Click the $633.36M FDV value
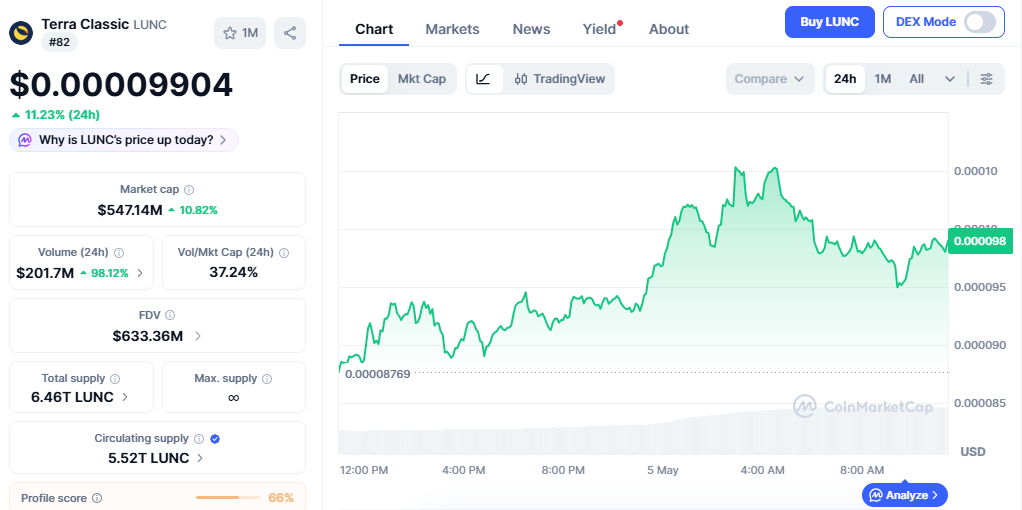The image size is (1022, 510). [x=148, y=337]
